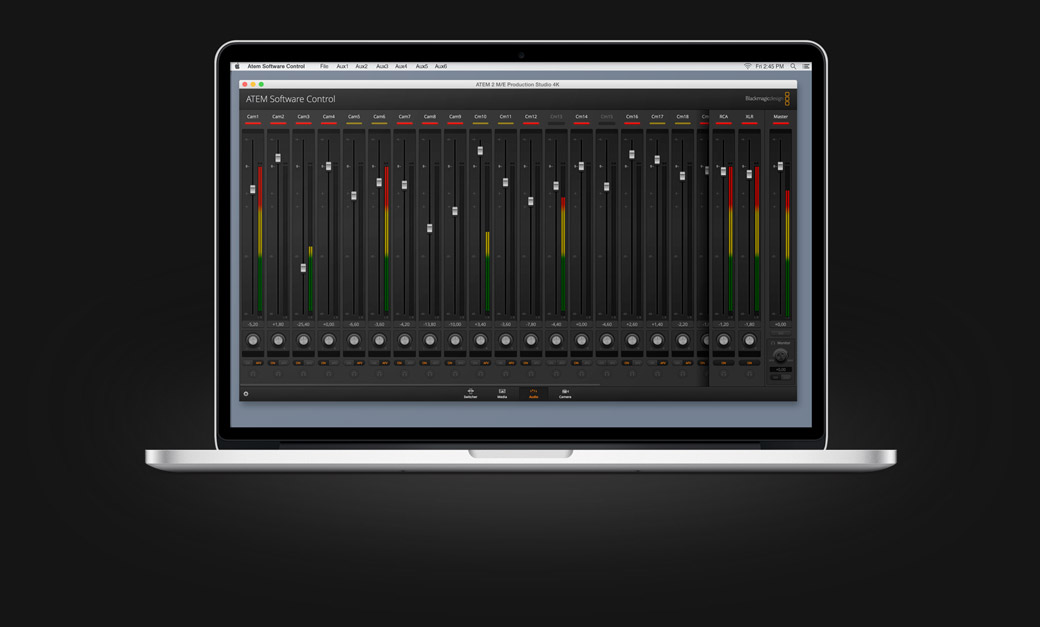Click the Cam6 balance knob

379,341
